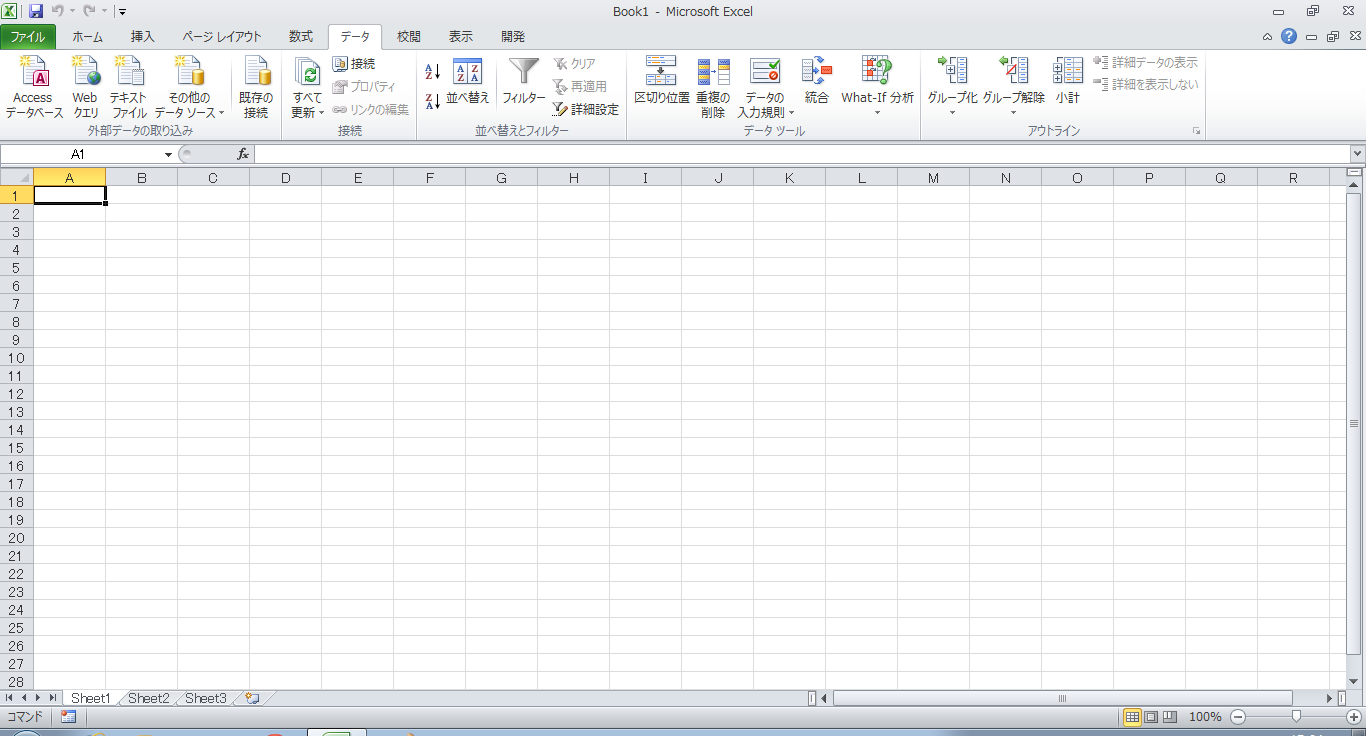The width and height of the screenshot is (1366, 736).
Task: Open the Name Box dropdown arrow
Action: click(168, 155)
